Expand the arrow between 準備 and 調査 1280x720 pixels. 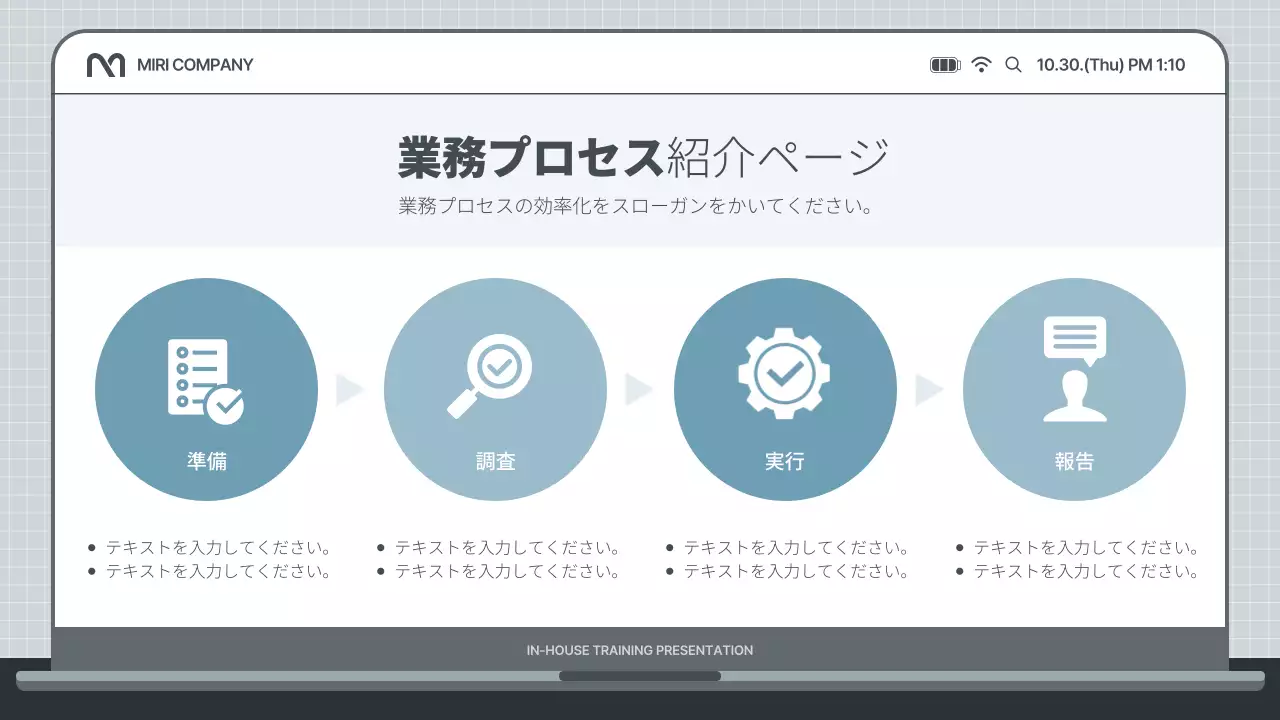pos(349,389)
